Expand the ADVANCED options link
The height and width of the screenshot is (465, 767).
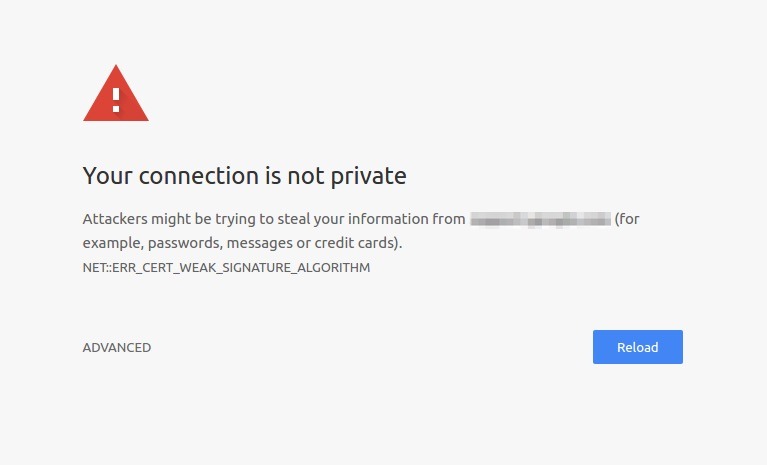[117, 347]
